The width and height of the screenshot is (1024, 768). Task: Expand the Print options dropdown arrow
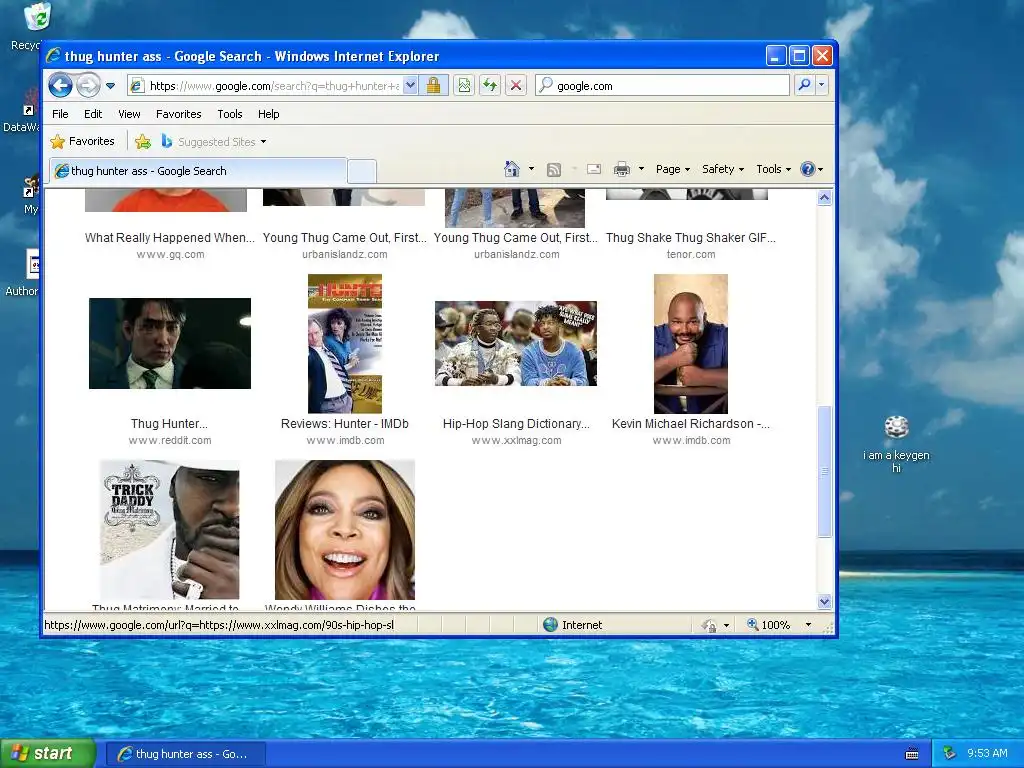[641, 169]
